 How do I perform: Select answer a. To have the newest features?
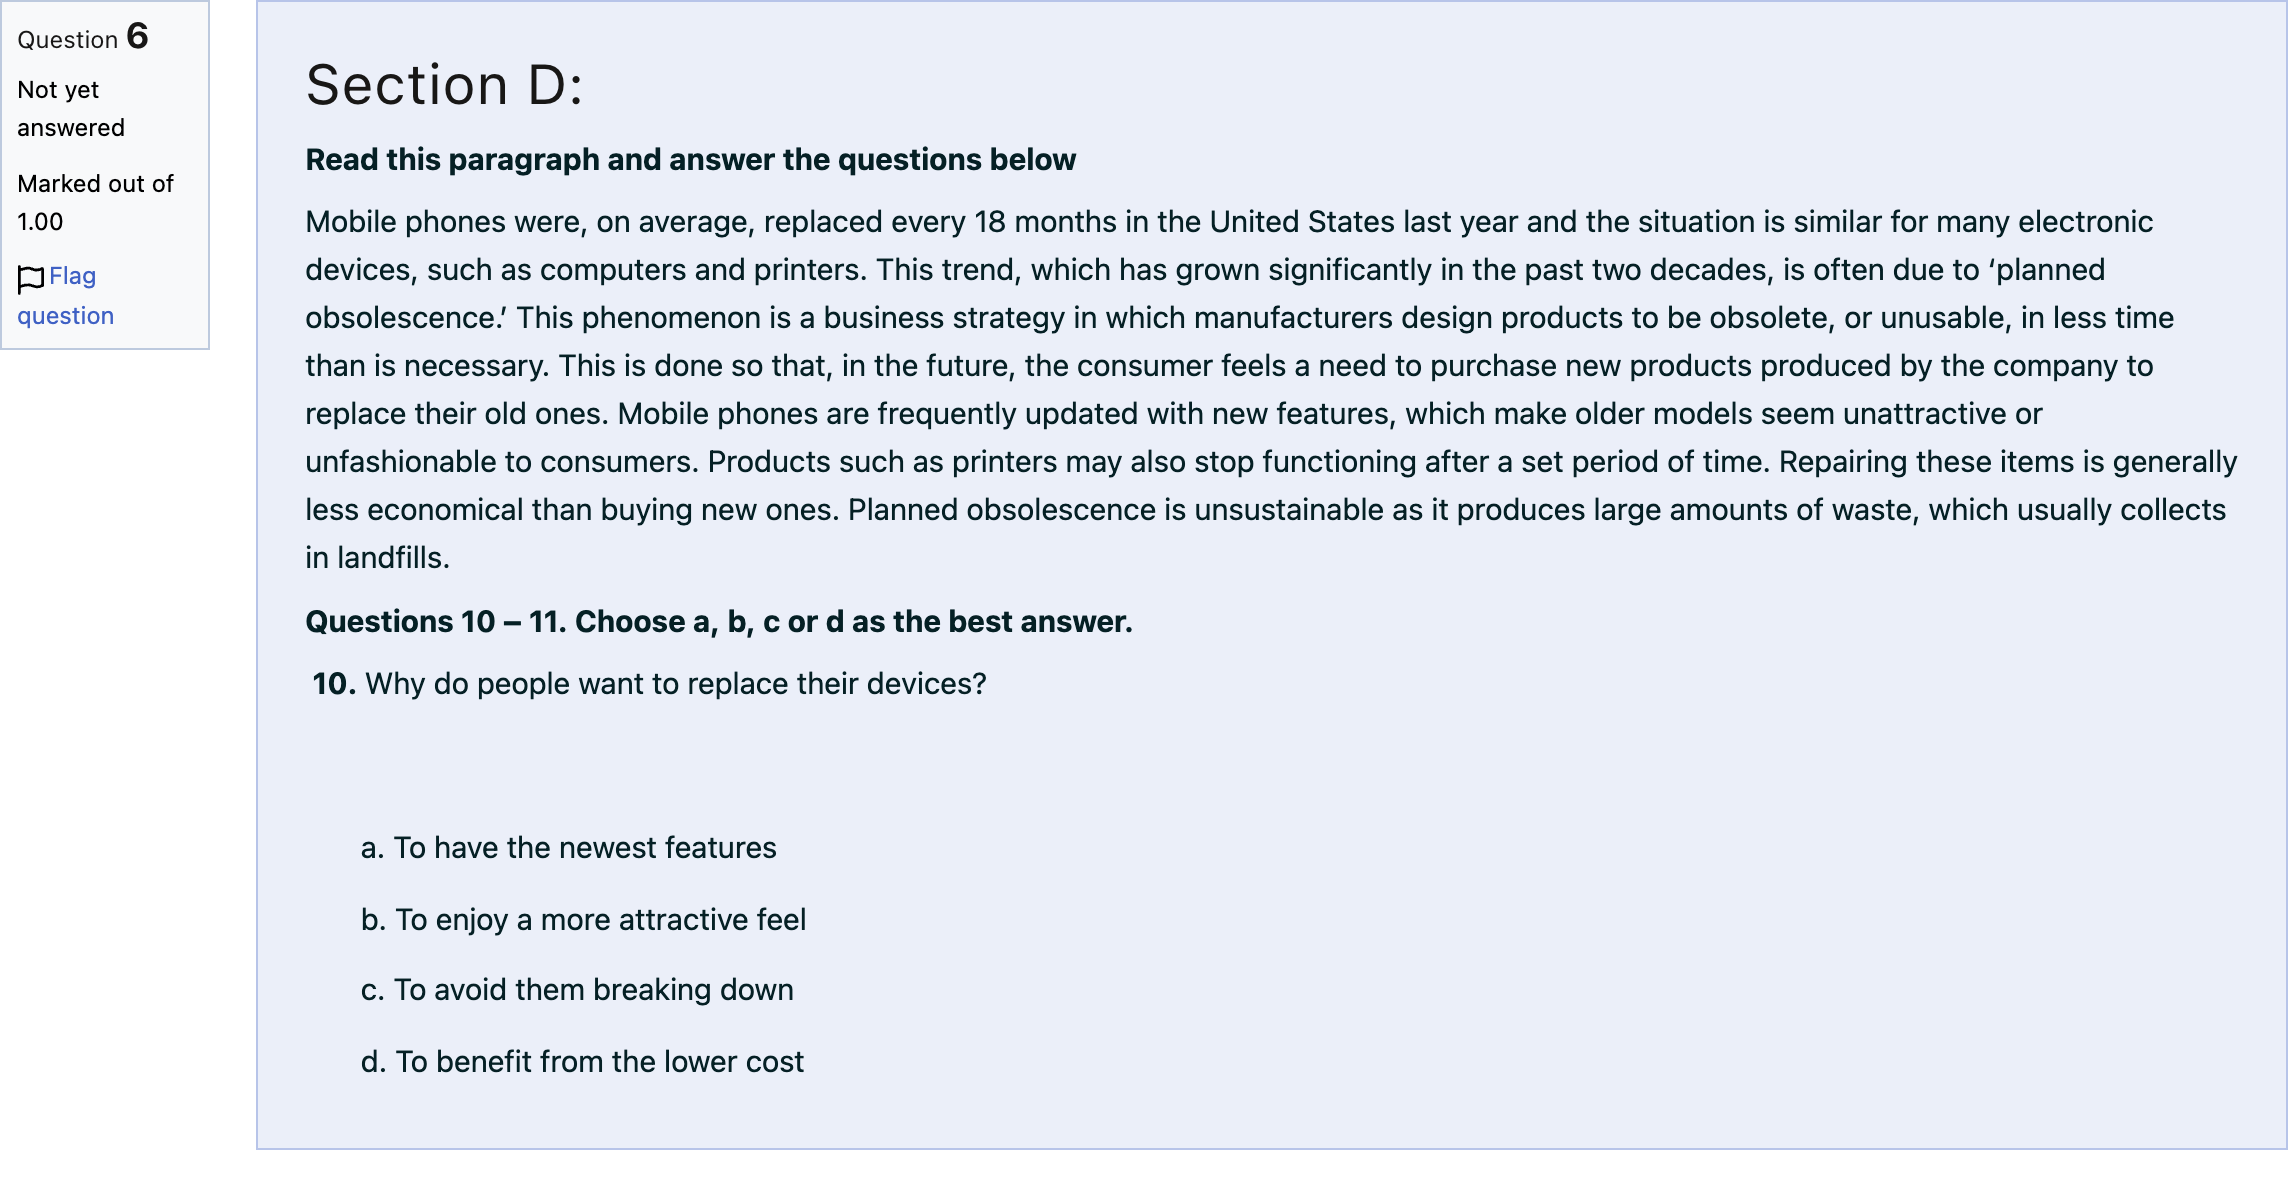568,848
